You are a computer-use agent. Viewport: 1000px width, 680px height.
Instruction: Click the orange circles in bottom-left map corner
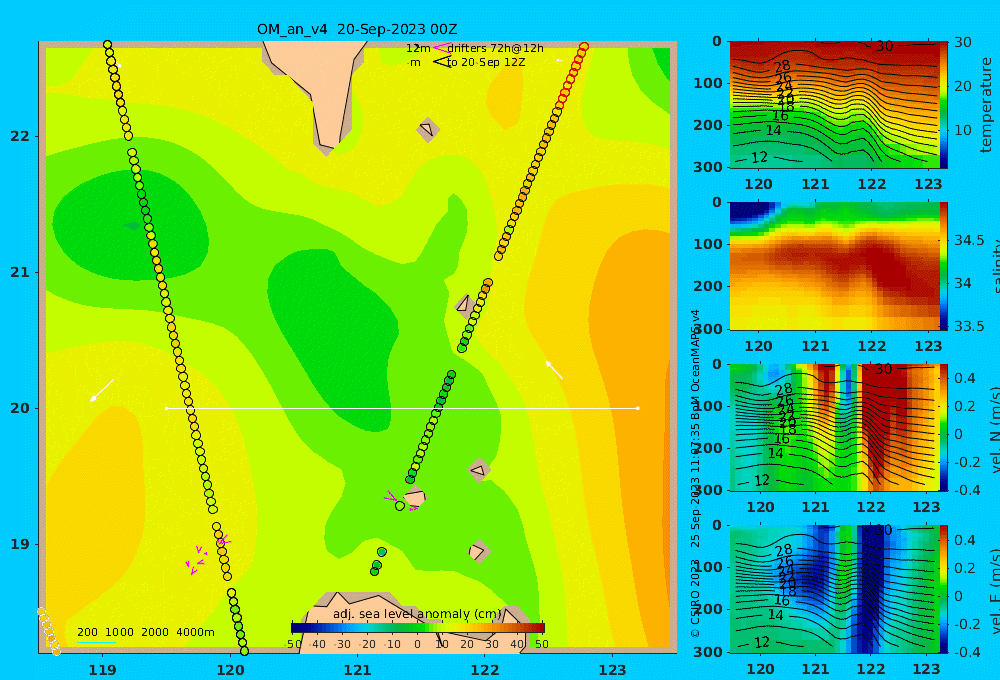tap(48, 631)
